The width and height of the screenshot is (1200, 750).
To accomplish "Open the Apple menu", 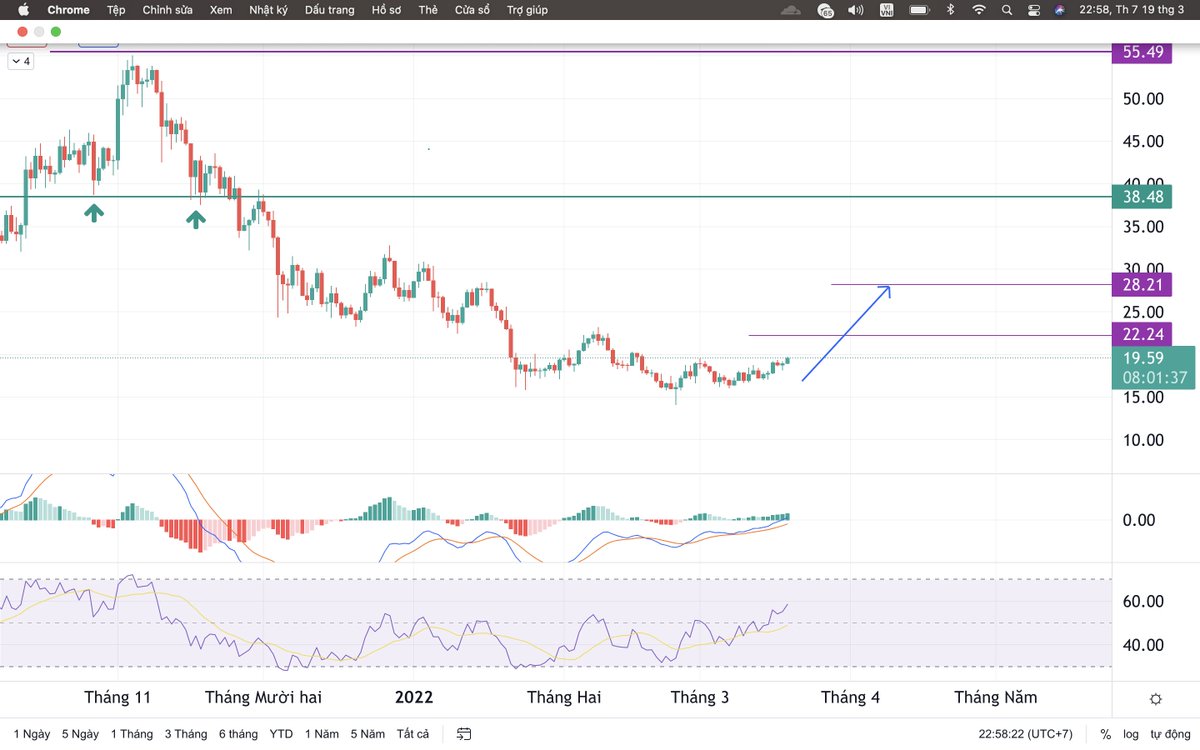I will [x=23, y=10].
